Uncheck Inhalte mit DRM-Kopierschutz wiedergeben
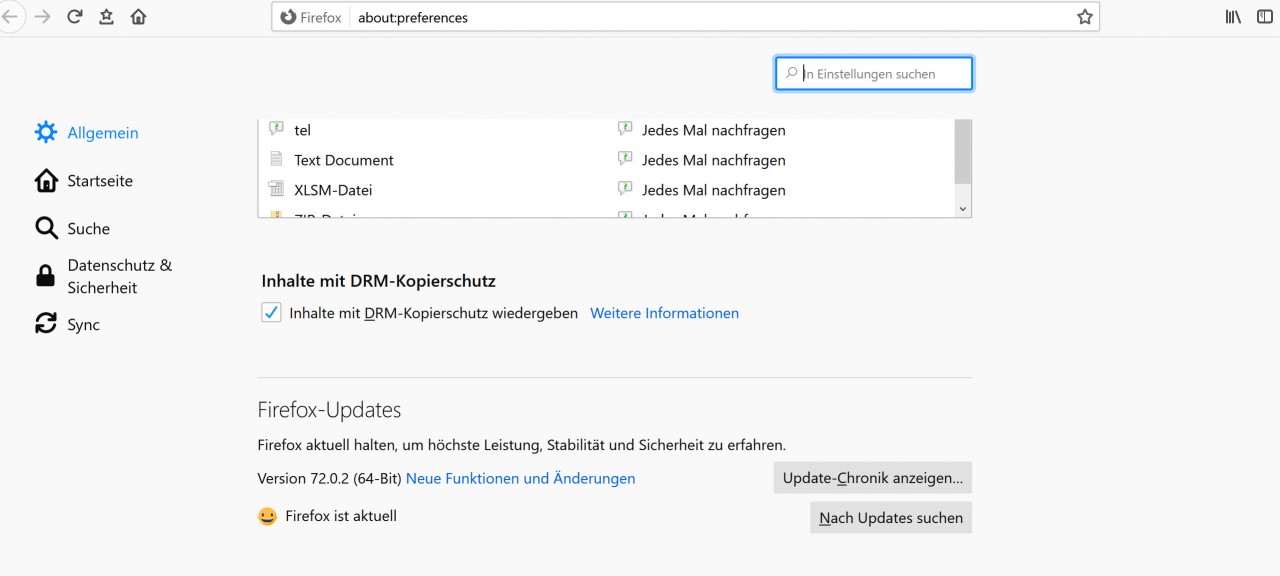This screenshot has height=576, width=1280. click(271, 313)
